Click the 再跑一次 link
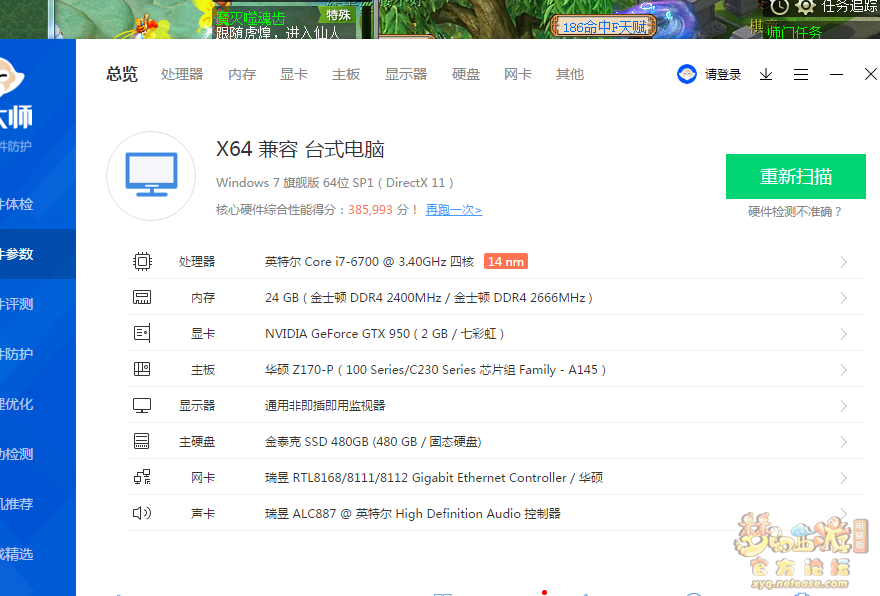 click(453, 210)
